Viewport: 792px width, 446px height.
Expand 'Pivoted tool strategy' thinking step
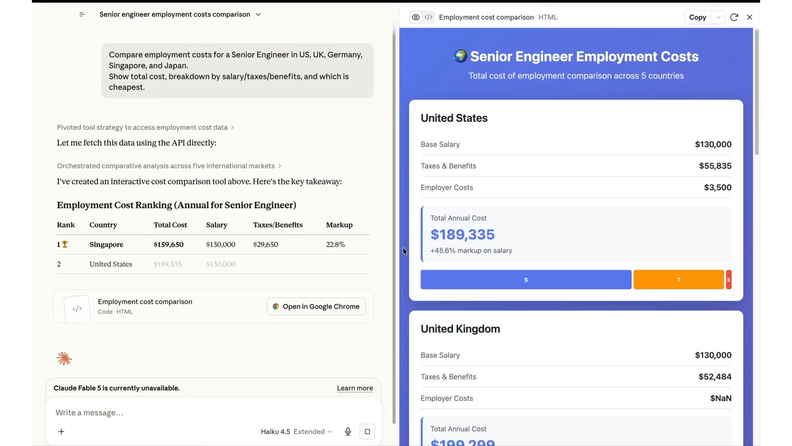(x=145, y=127)
